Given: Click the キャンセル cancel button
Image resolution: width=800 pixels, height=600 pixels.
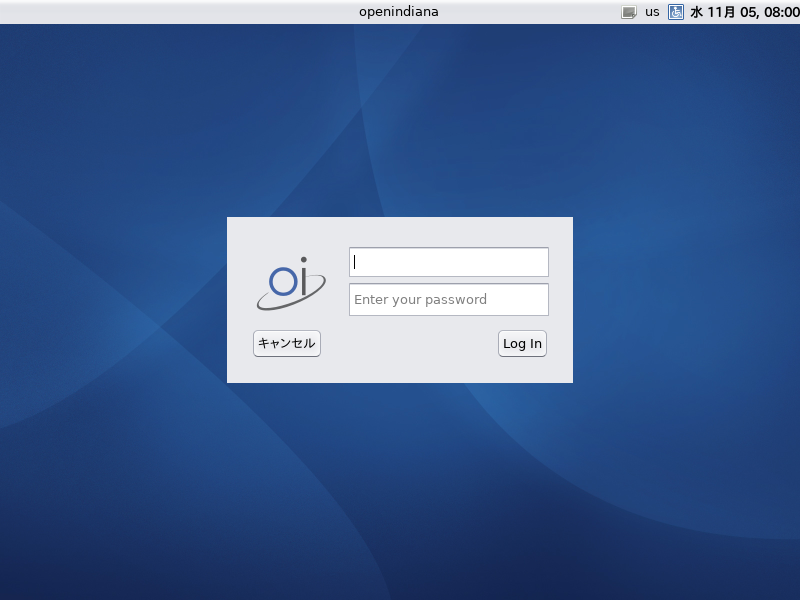Looking at the screenshot, I should pyautogui.click(x=287, y=343).
